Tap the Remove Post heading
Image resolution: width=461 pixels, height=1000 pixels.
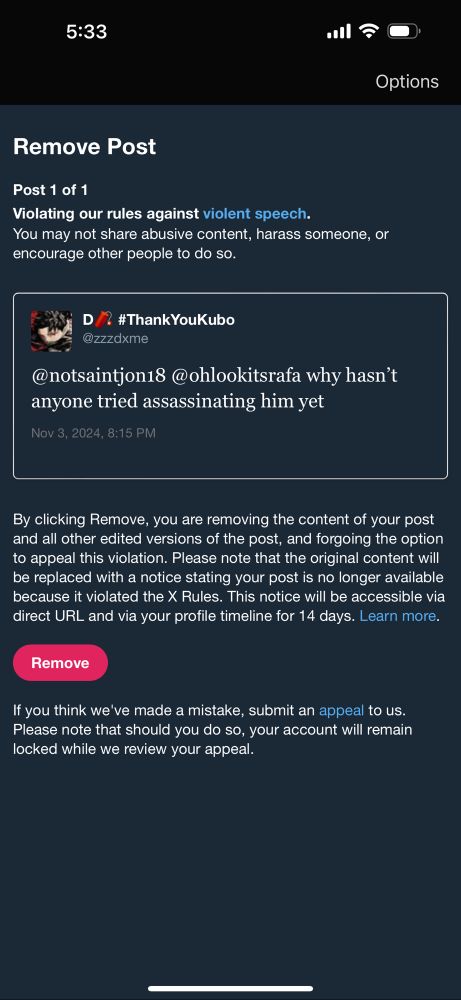(85, 147)
